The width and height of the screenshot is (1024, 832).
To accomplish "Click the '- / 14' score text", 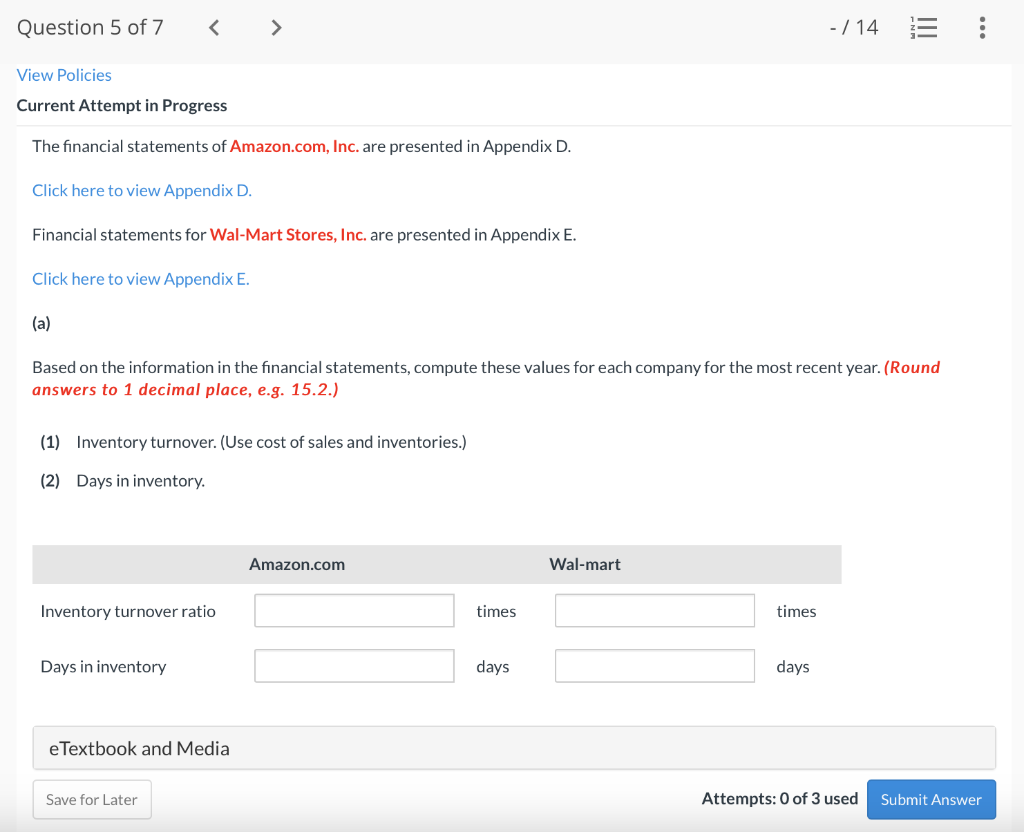I will [854, 27].
